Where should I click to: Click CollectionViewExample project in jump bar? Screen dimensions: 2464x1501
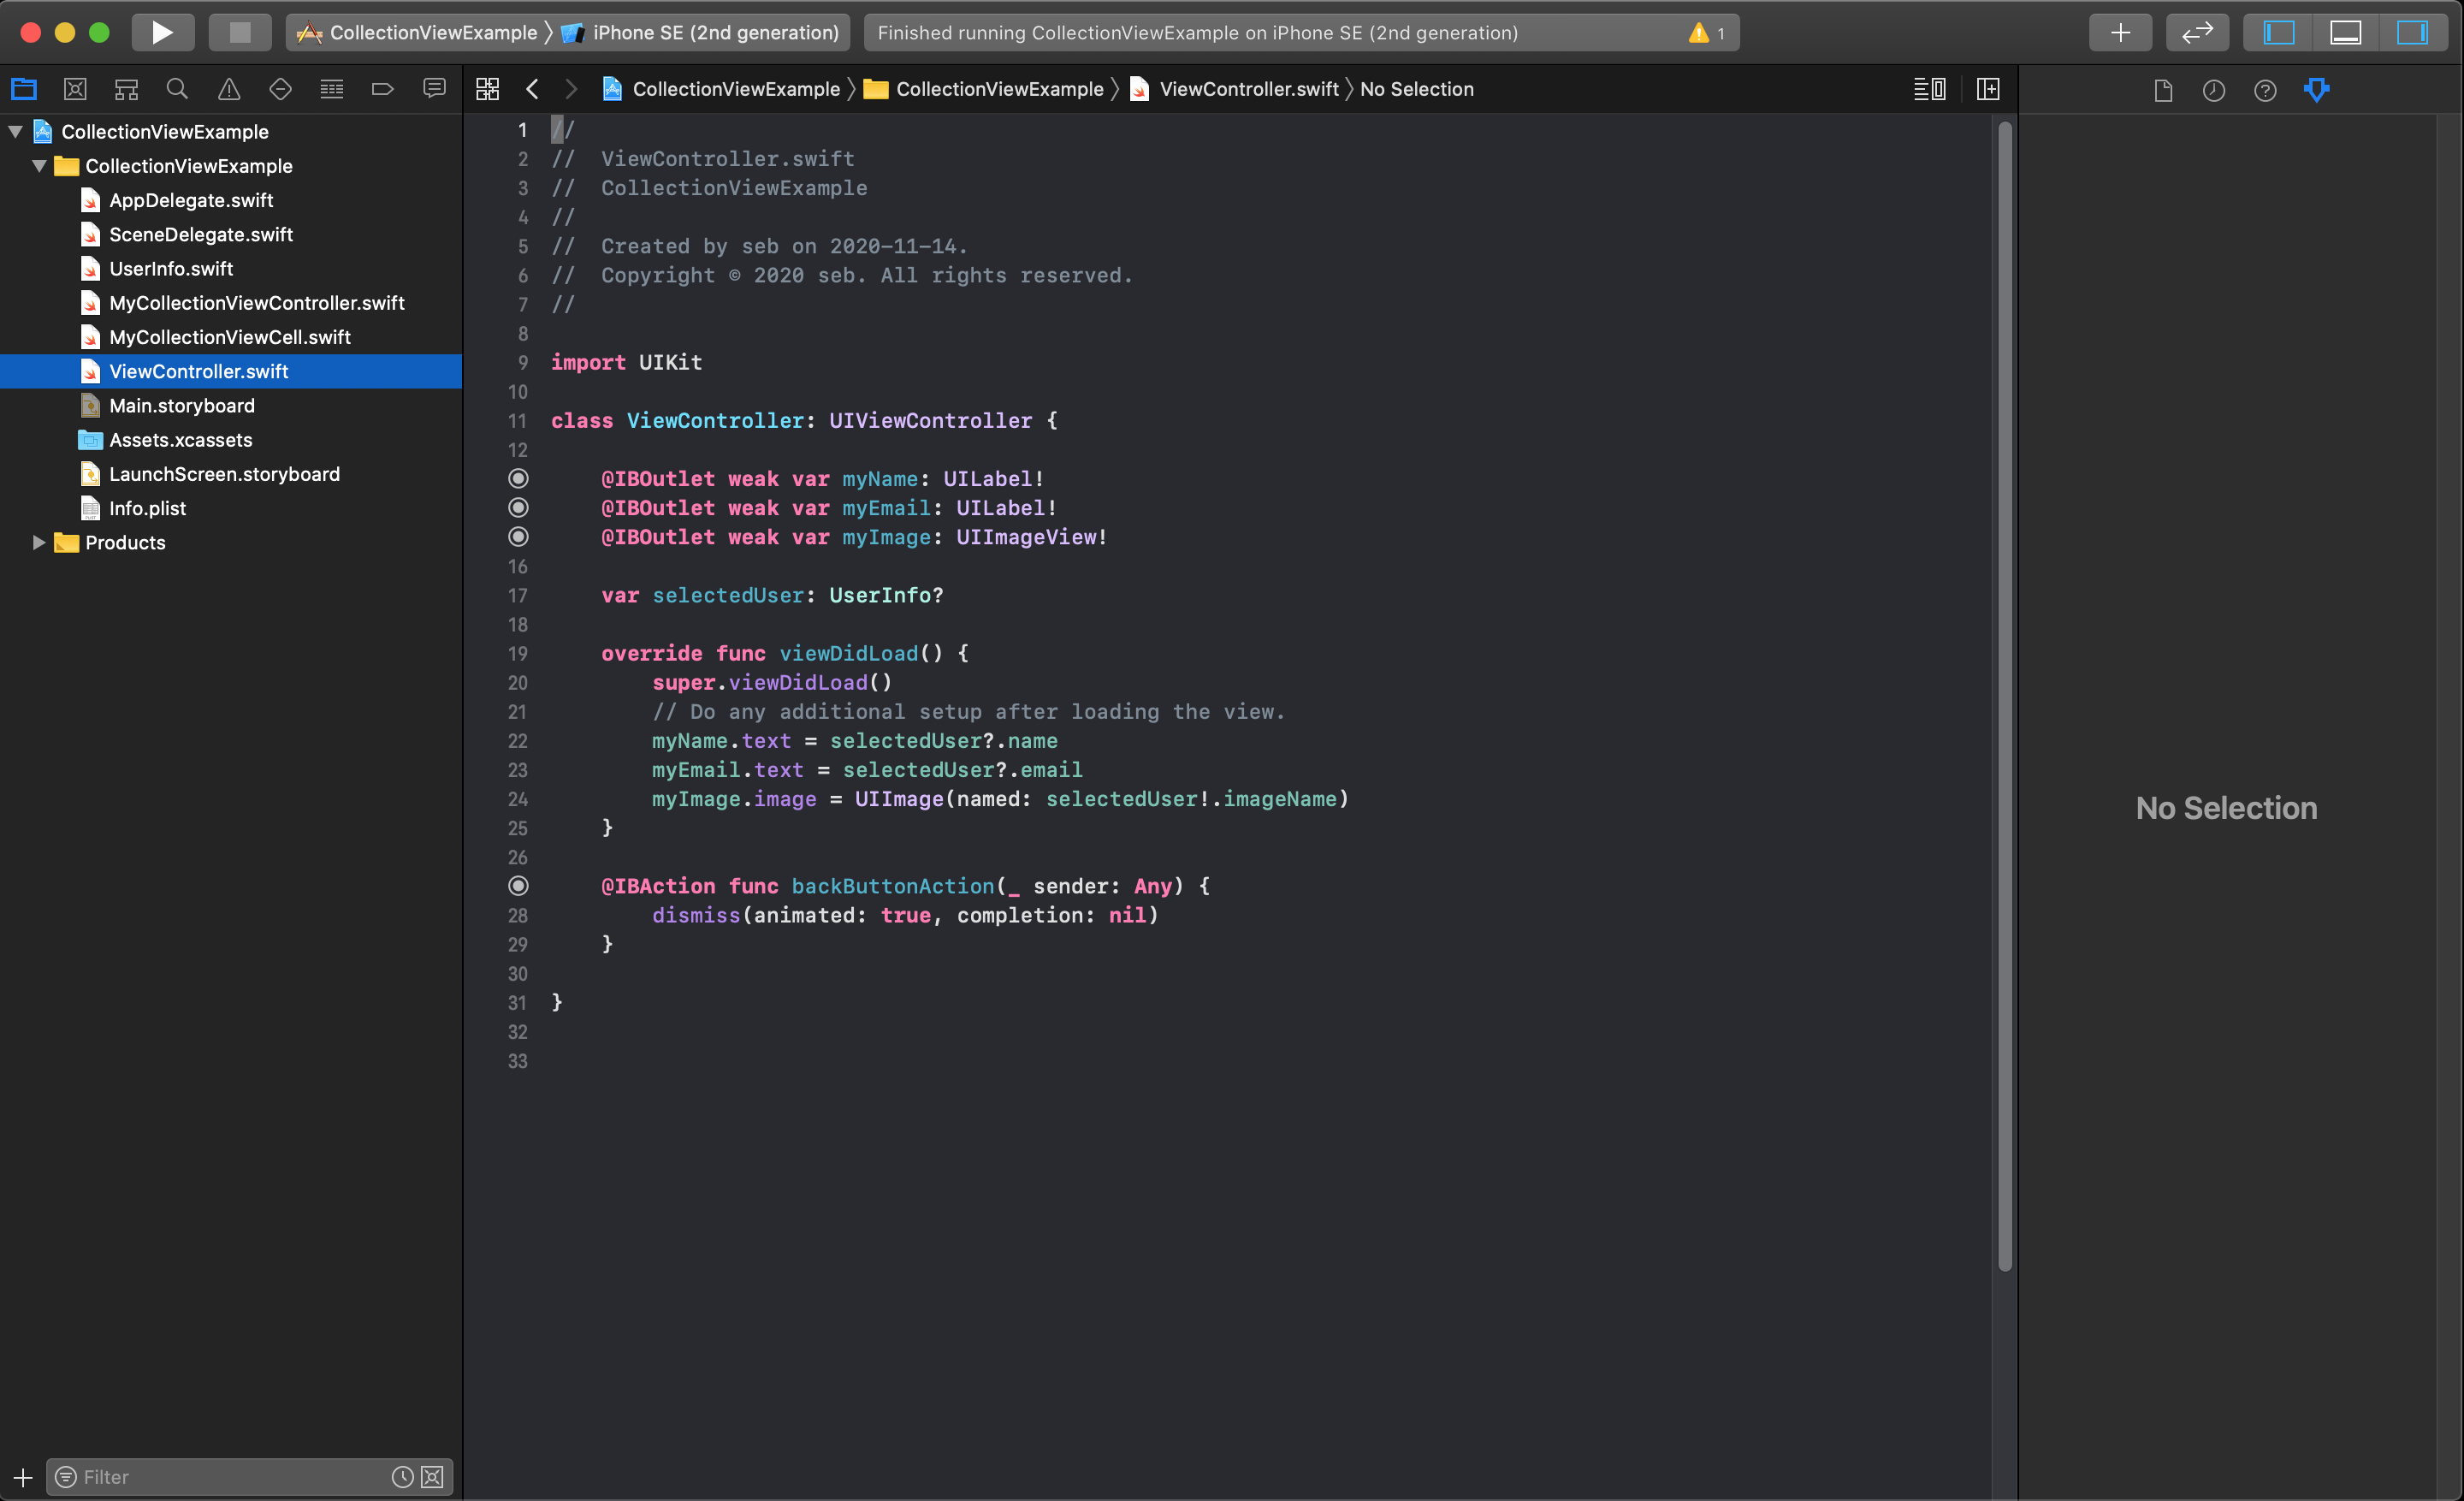(722, 89)
